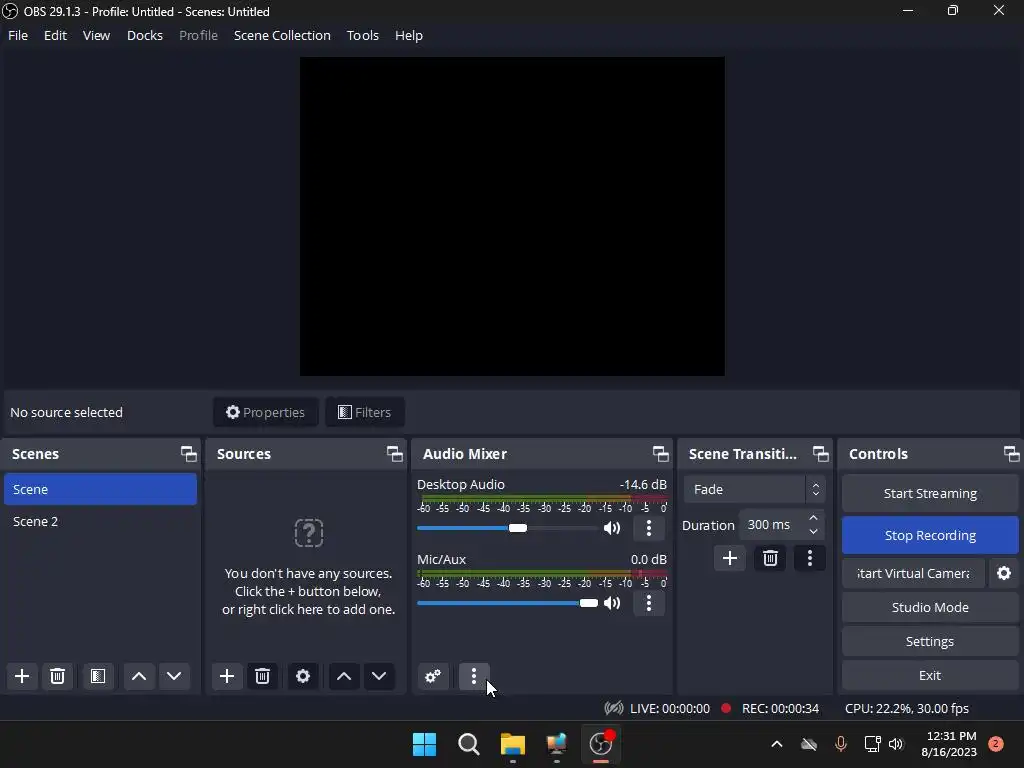This screenshot has width=1024, height=768.
Task: Click the Filters button
Action: (x=364, y=412)
